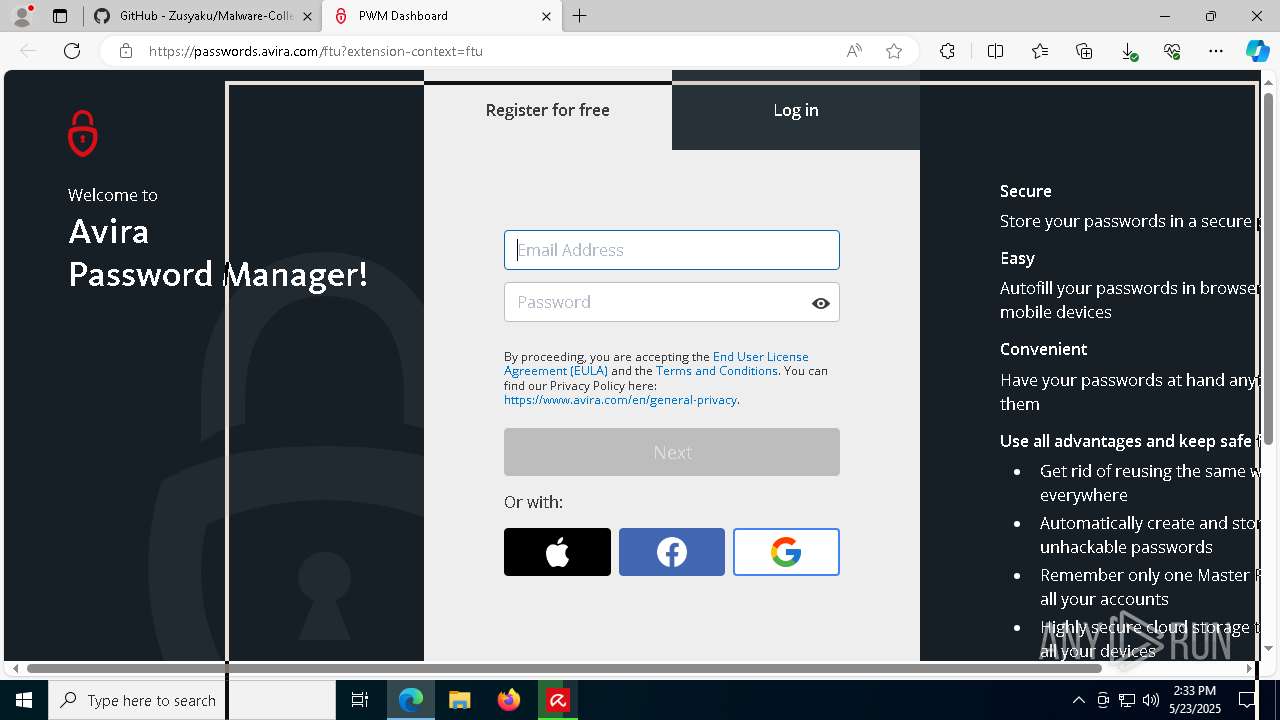Open the browser Extensions icon
The height and width of the screenshot is (720, 1280).
pyautogui.click(x=947, y=51)
